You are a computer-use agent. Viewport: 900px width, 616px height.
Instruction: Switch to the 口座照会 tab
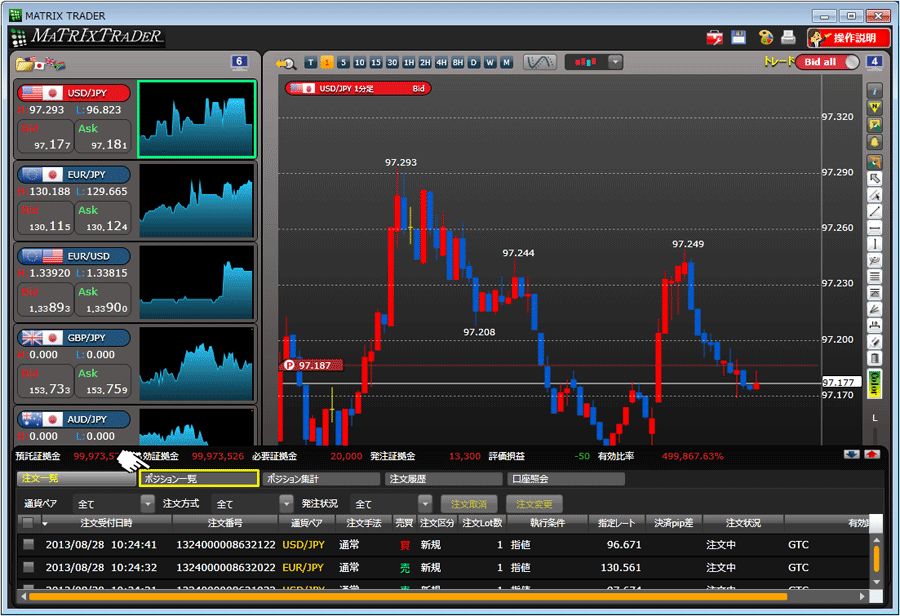coord(566,478)
